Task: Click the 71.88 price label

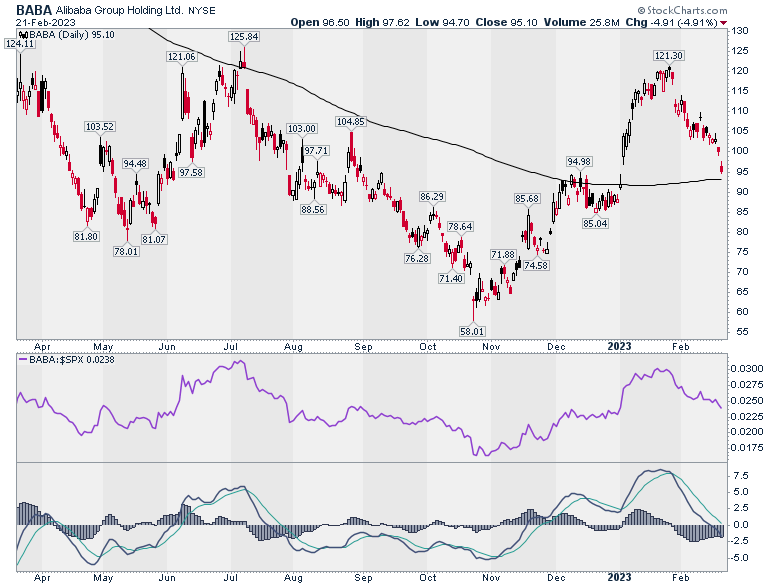Action: click(503, 255)
